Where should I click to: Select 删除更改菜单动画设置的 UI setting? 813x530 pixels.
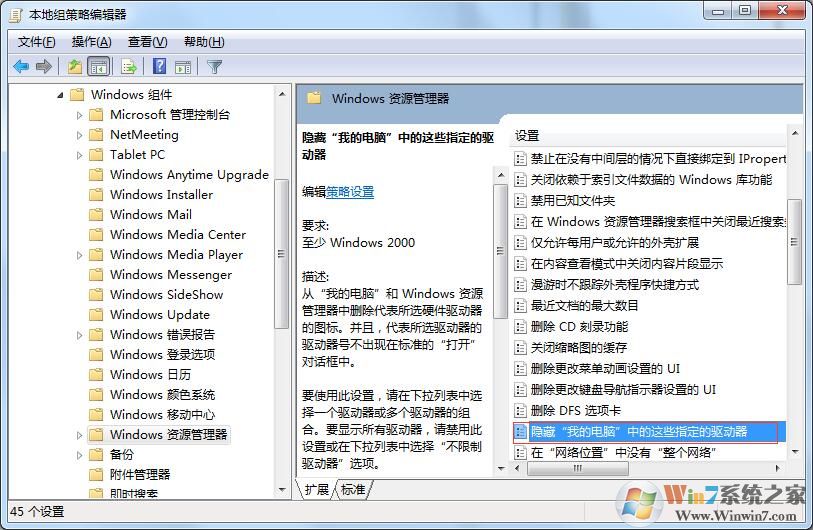tap(605, 369)
